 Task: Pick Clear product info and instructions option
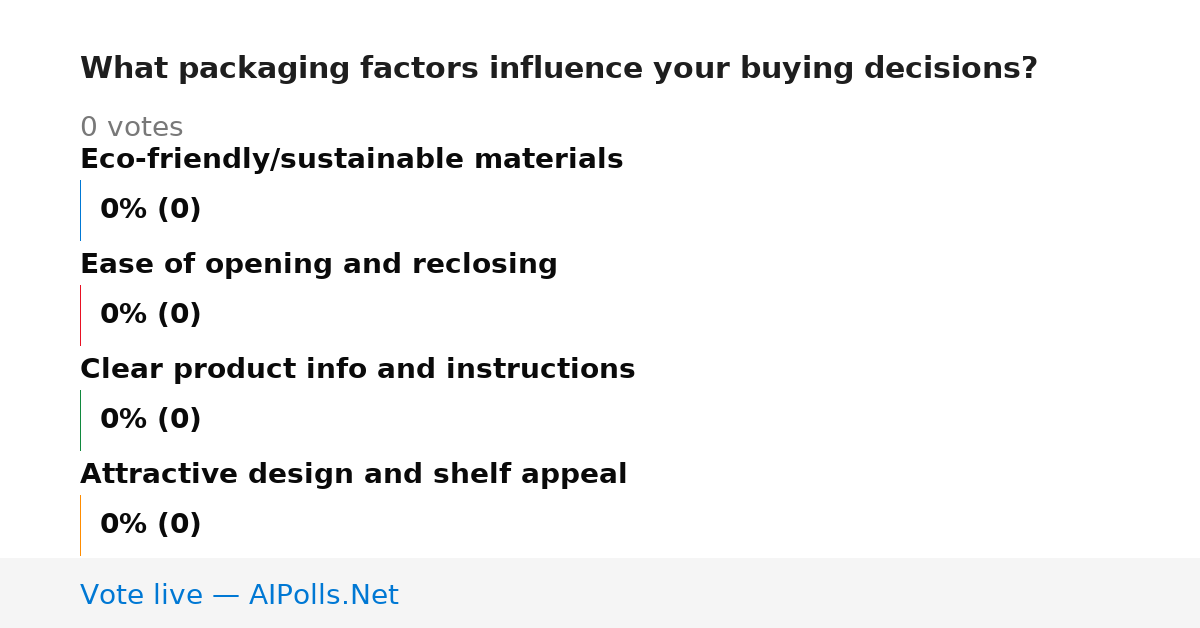point(357,370)
